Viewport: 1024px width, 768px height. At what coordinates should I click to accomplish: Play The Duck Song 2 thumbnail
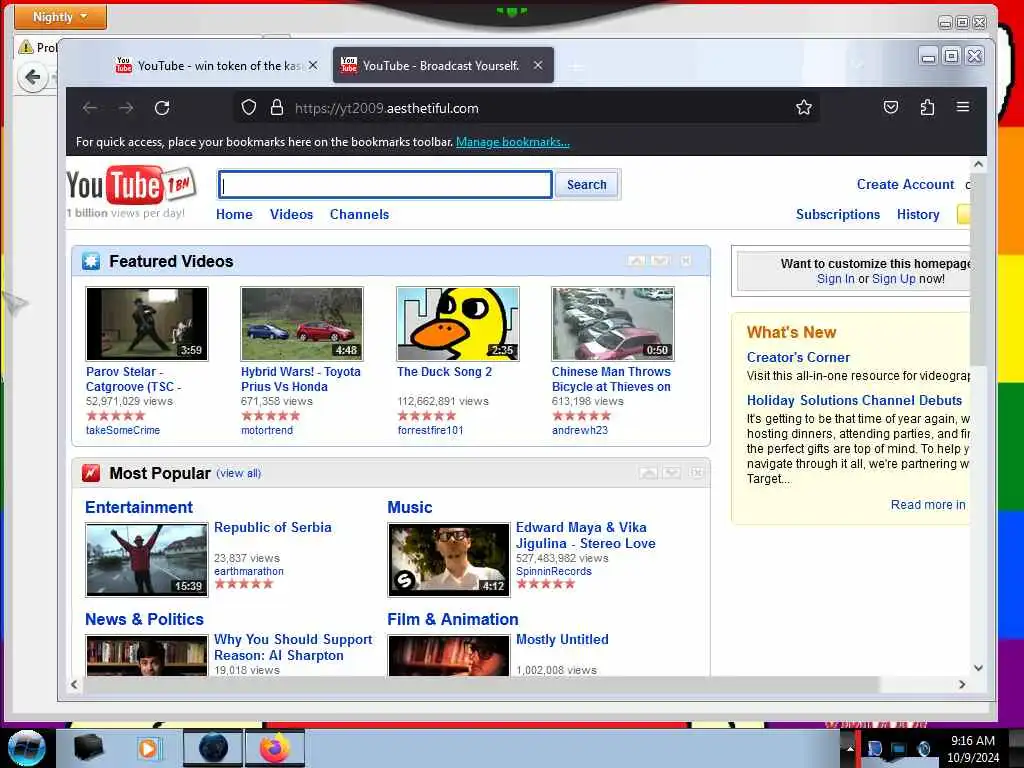pos(458,324)
